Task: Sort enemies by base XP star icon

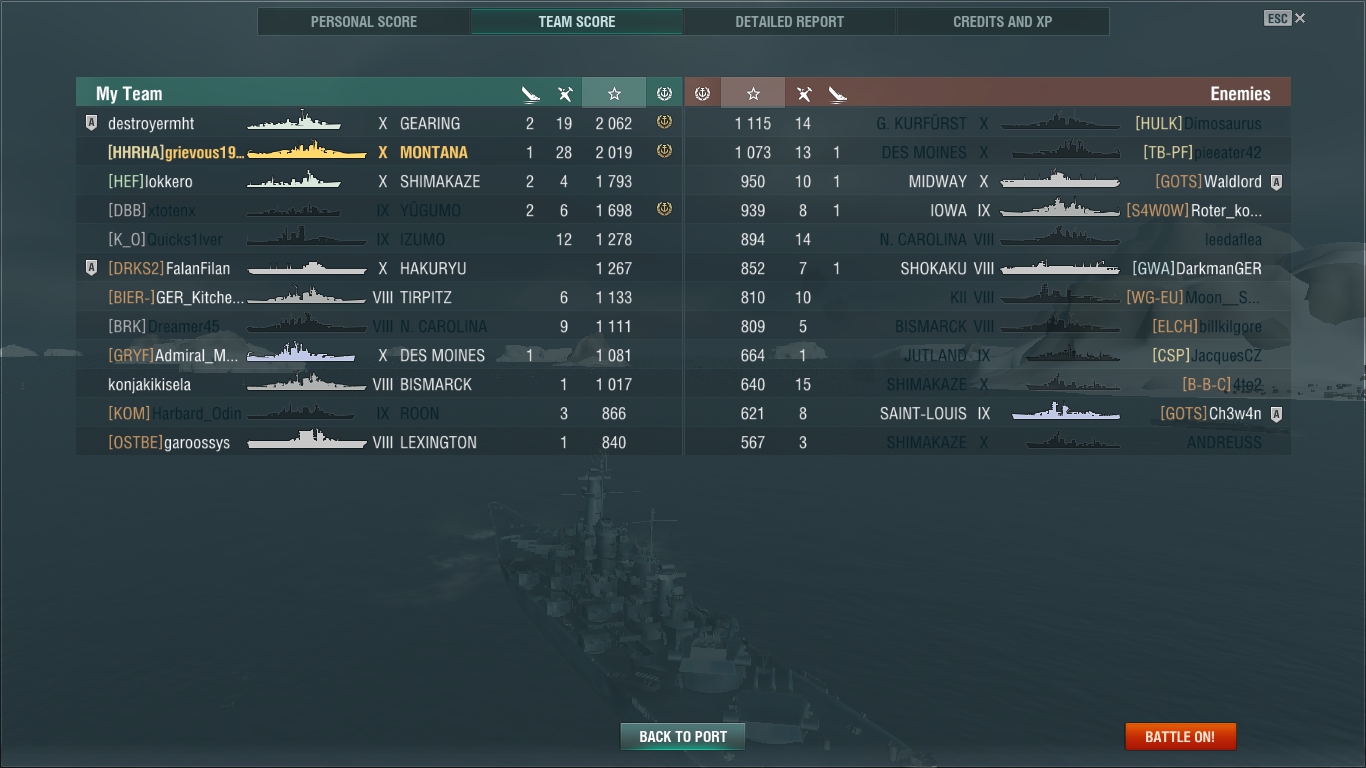Action: click(x=753, y=93)
